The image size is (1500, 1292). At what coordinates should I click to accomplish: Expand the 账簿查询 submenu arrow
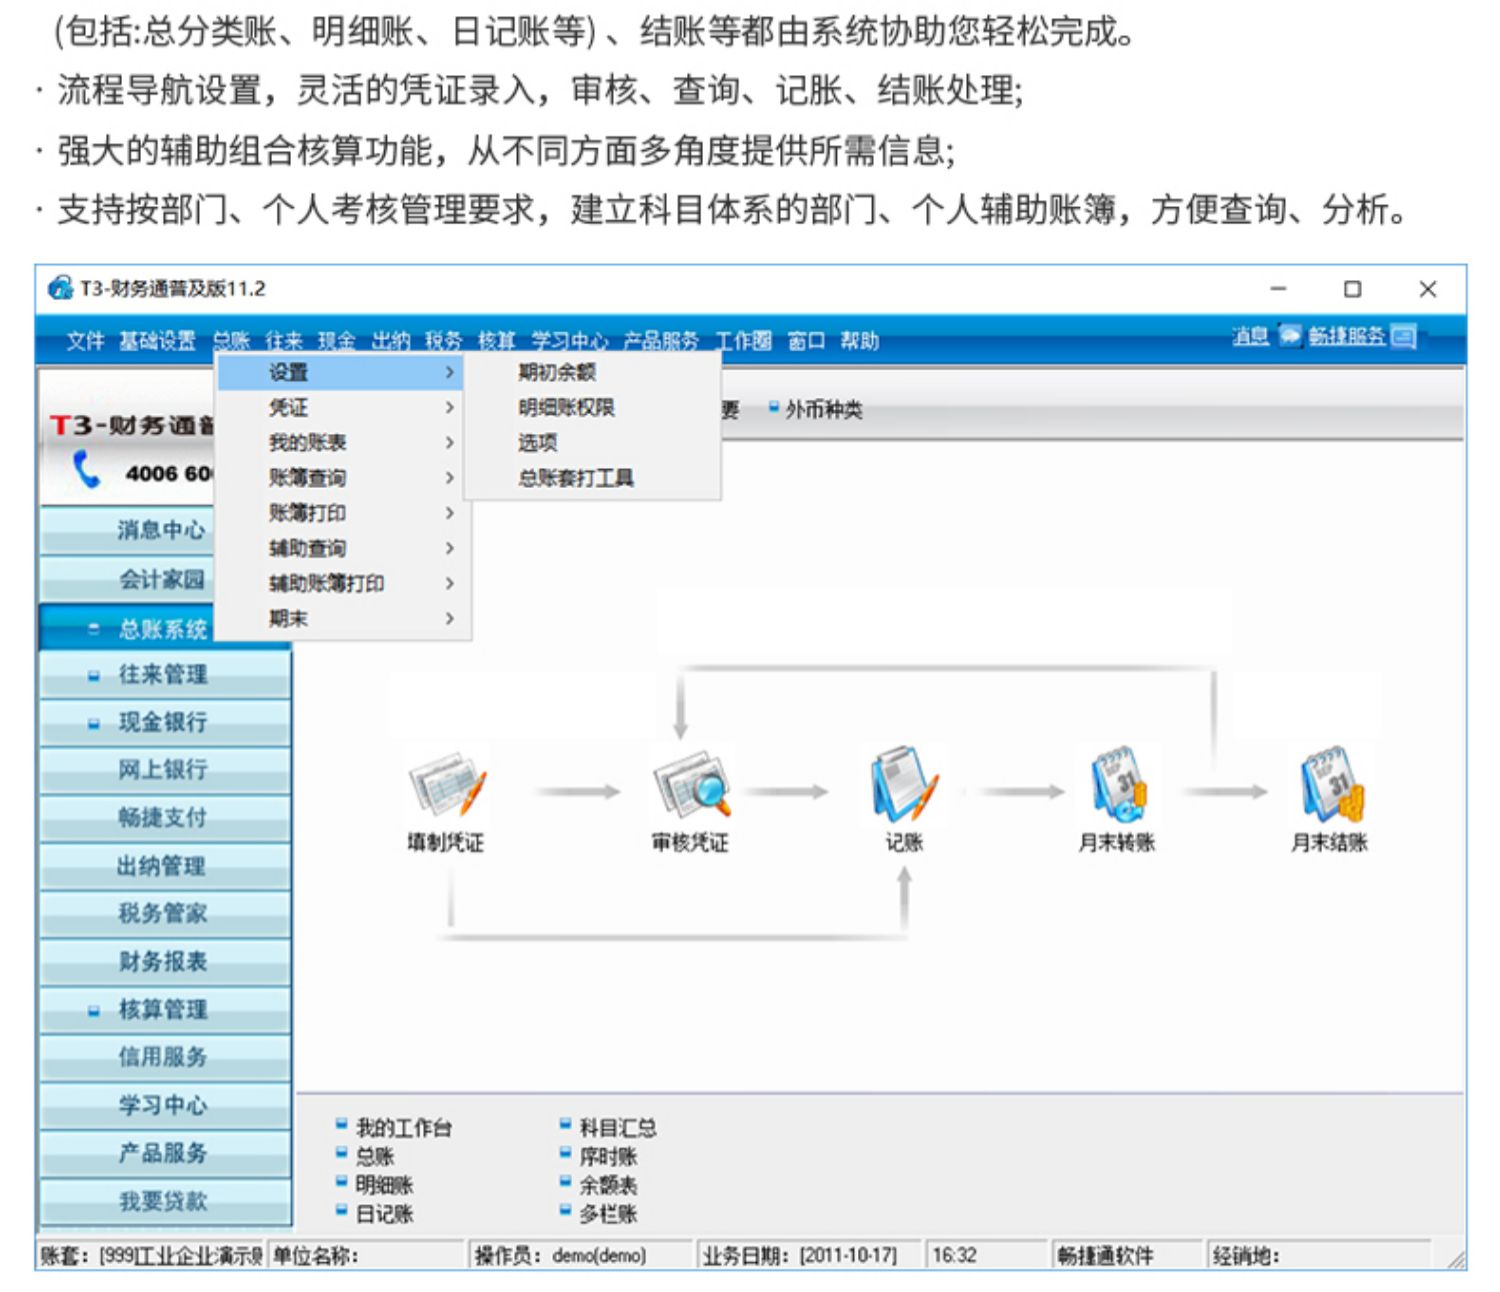449,477
